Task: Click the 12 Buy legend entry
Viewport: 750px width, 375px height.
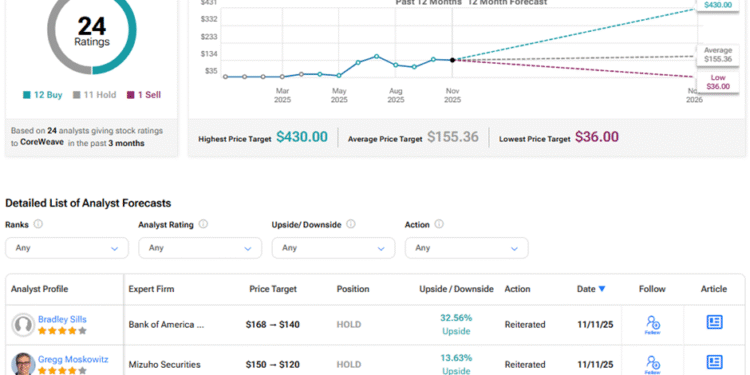Action: tap(43, 95)
